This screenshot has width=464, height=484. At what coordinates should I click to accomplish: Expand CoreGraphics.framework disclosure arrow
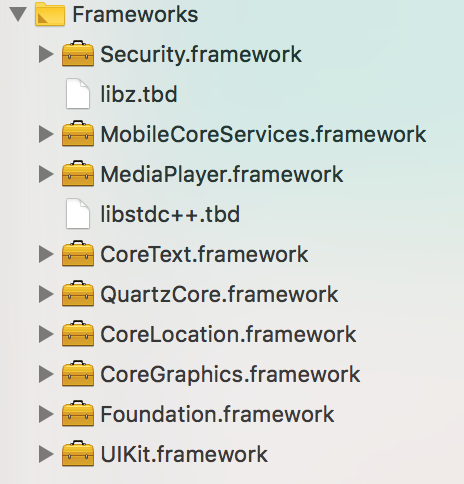(46, 374)
